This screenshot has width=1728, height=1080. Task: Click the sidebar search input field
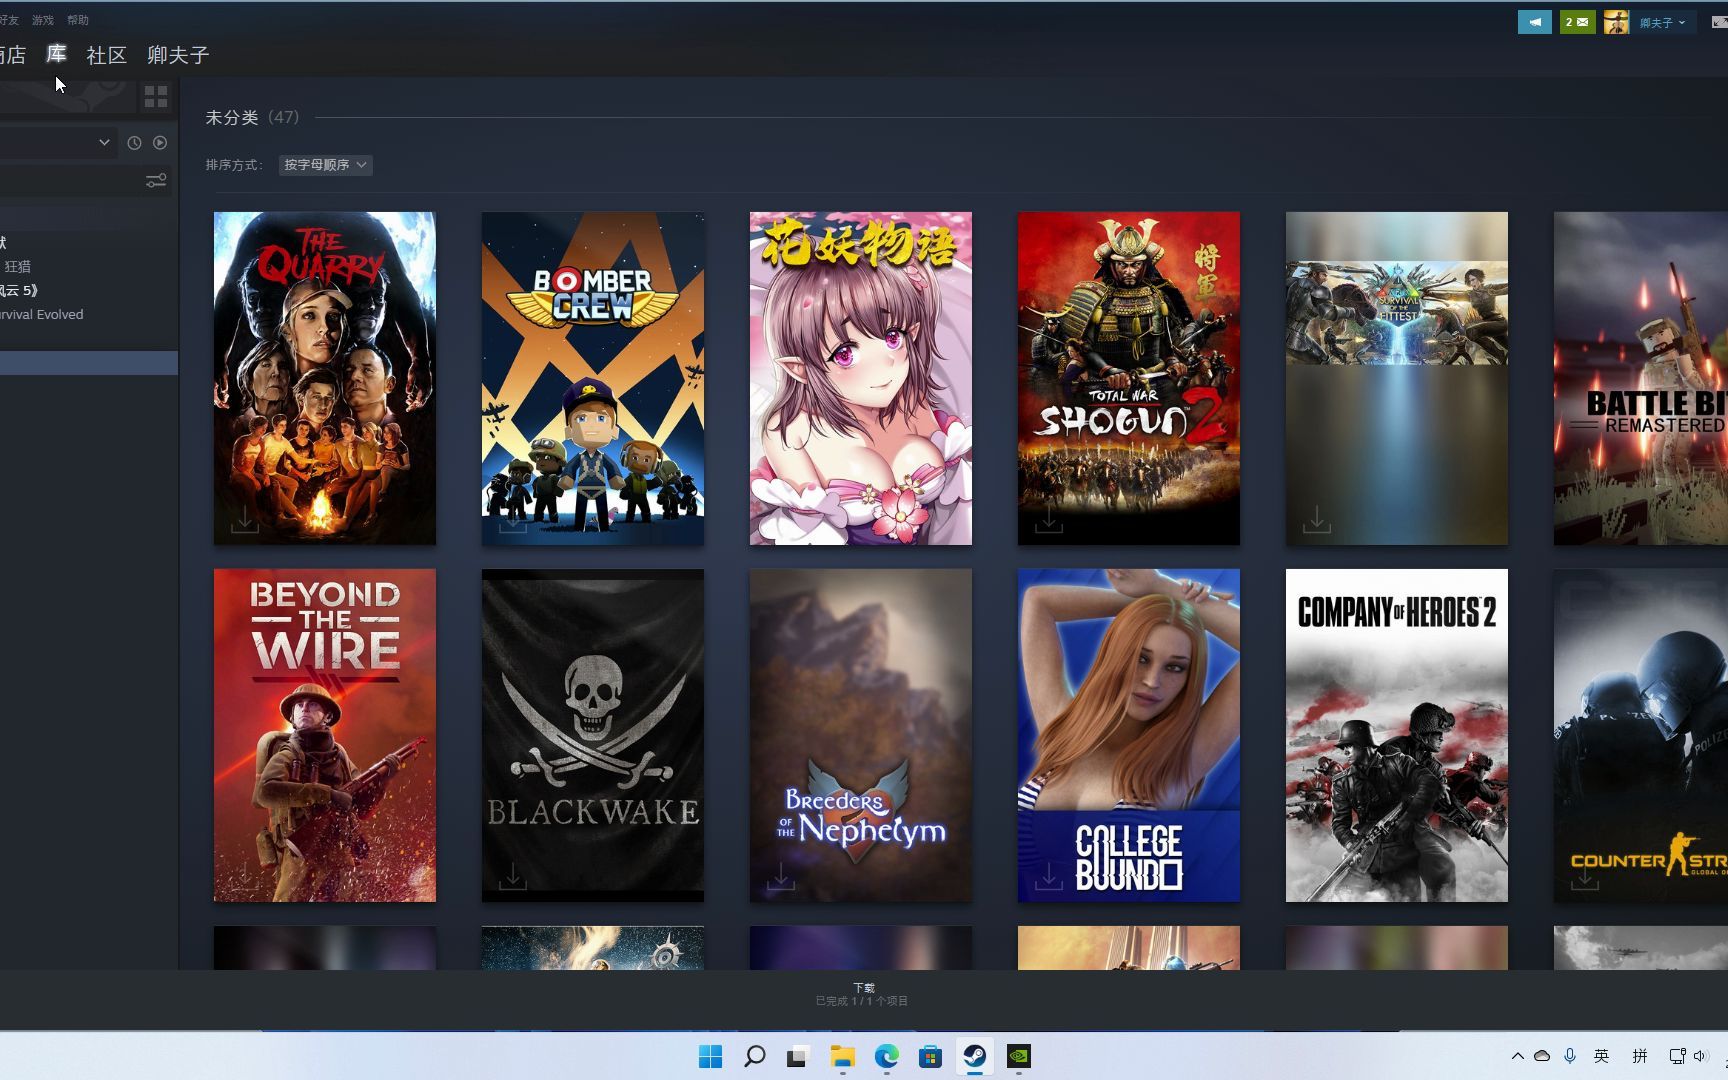(70, 181)
